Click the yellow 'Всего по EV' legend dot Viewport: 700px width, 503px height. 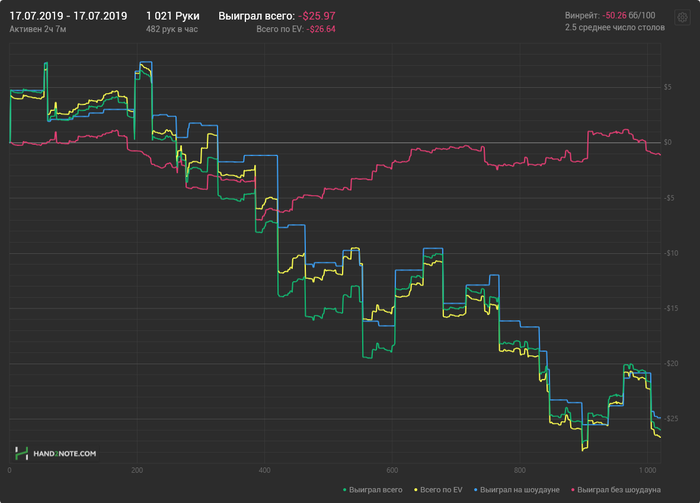point(414,490)
